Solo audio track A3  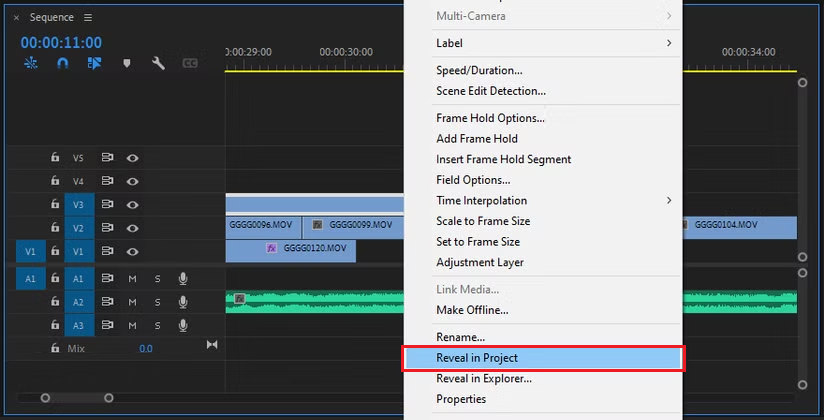click(158, 326)
